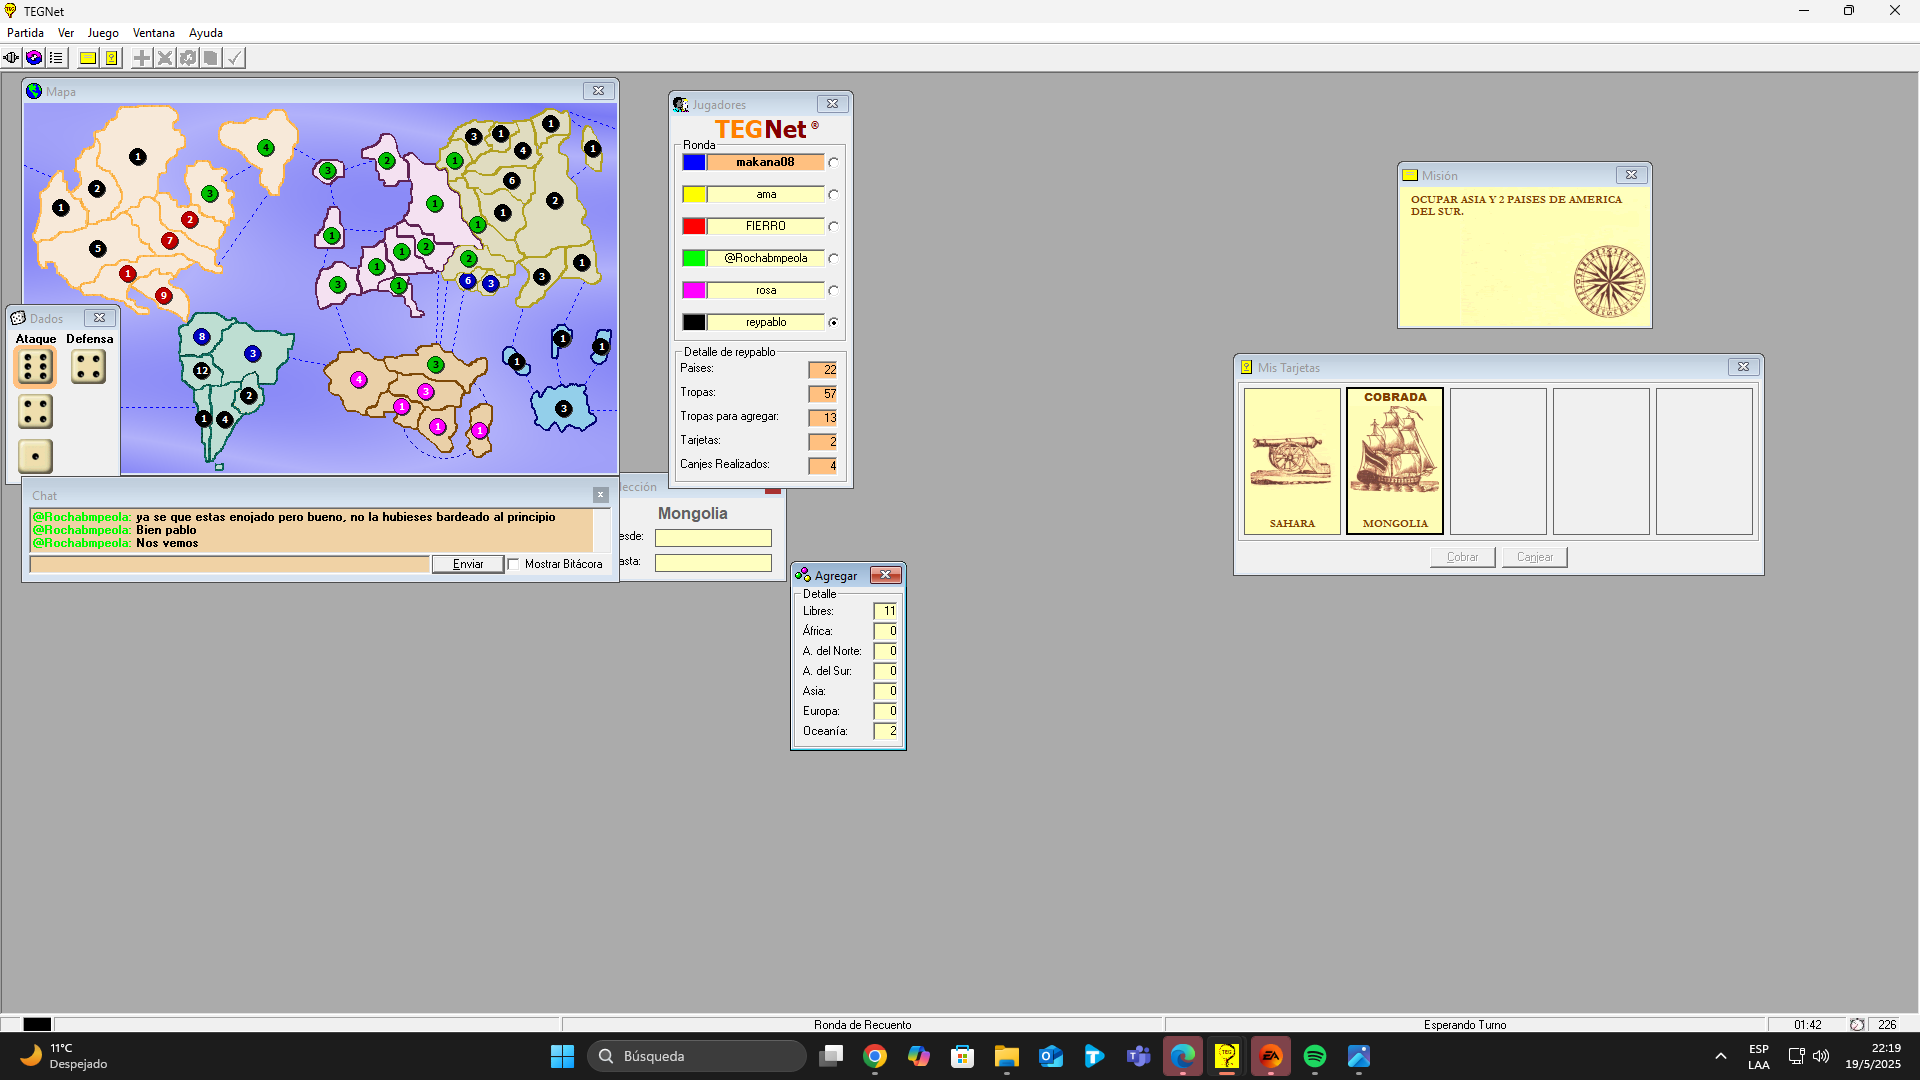The width and height of the screenshot is (1920, 1080).
Task: Click the list view toolbar icon
Action: point(56,58)
